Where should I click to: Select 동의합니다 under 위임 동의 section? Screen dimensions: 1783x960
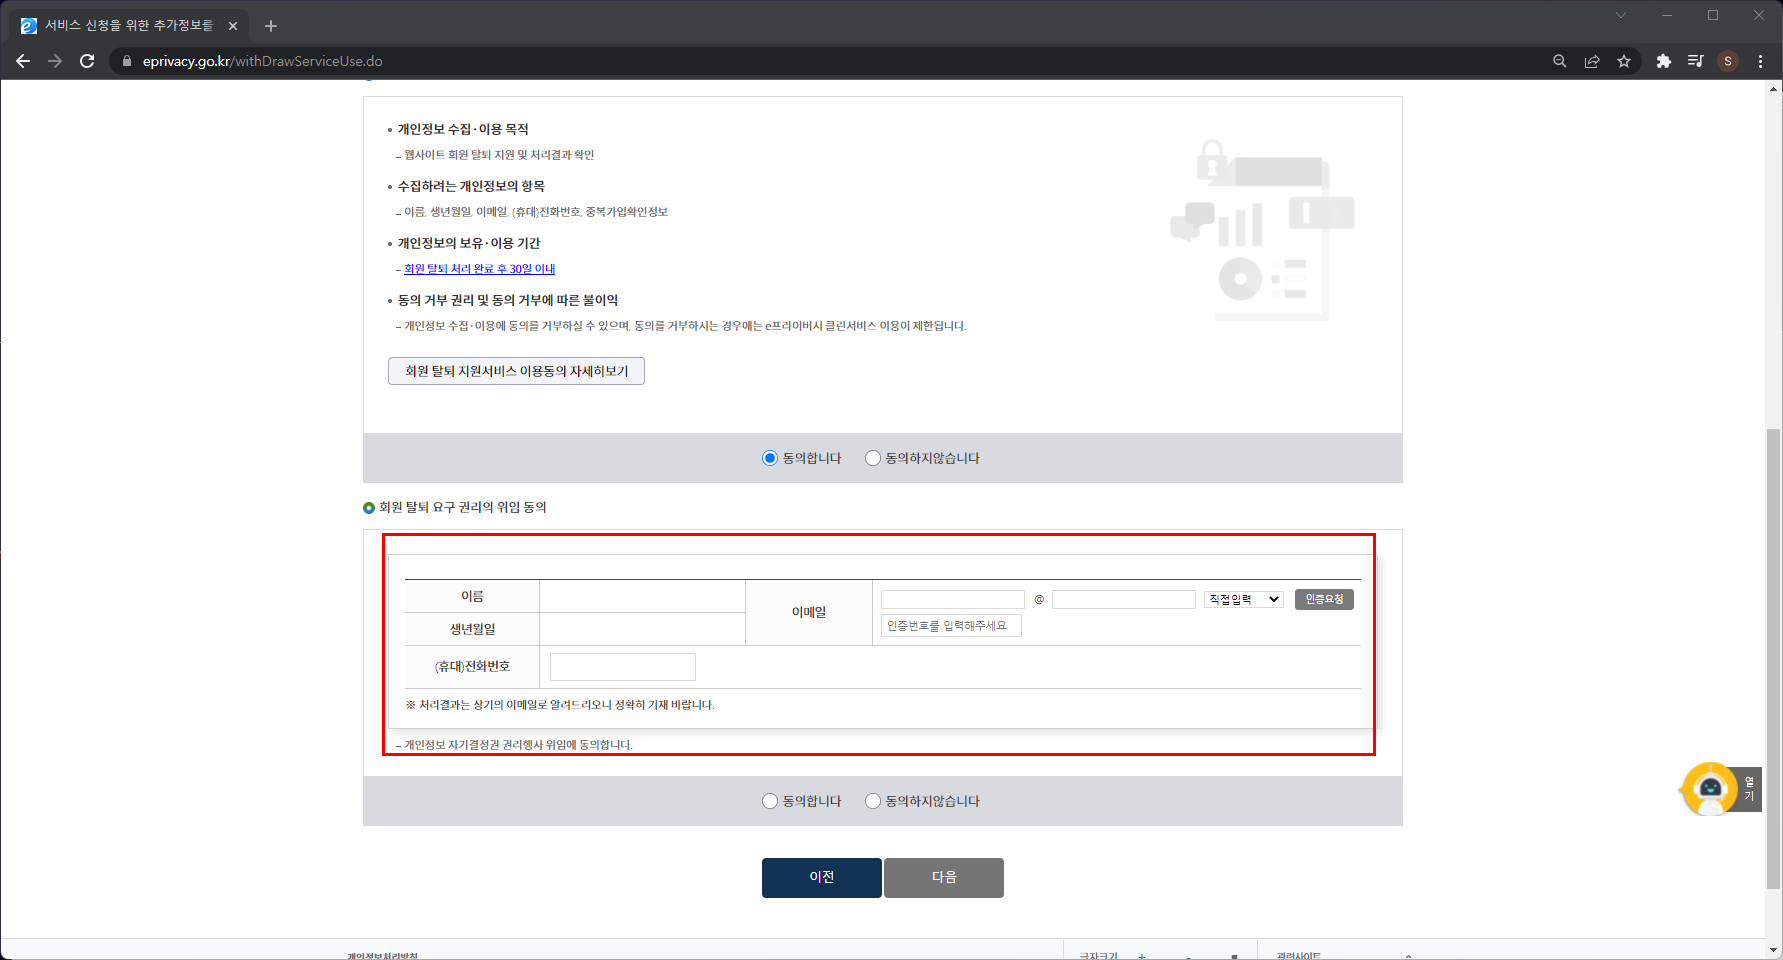pos(770,801)
